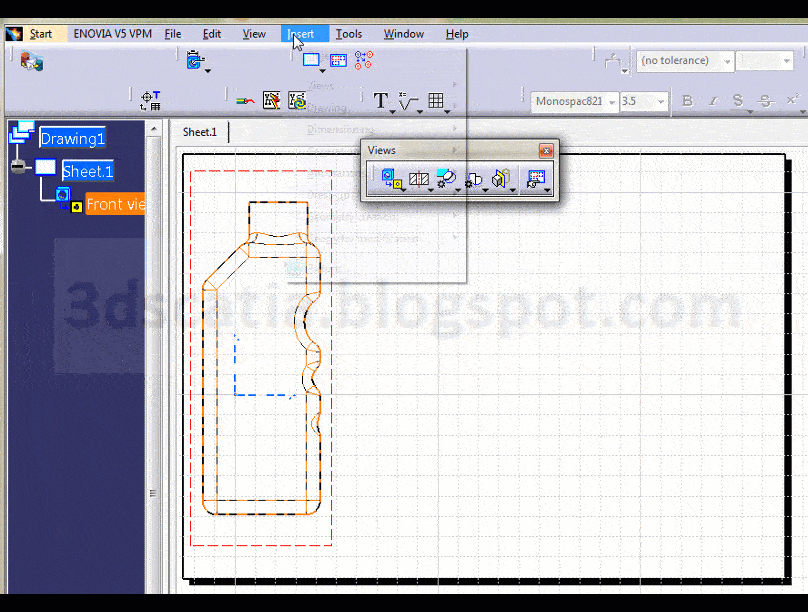Open the Insert menu
The width and height of the screenshot is (808, 612).
[x=303, y=33]
